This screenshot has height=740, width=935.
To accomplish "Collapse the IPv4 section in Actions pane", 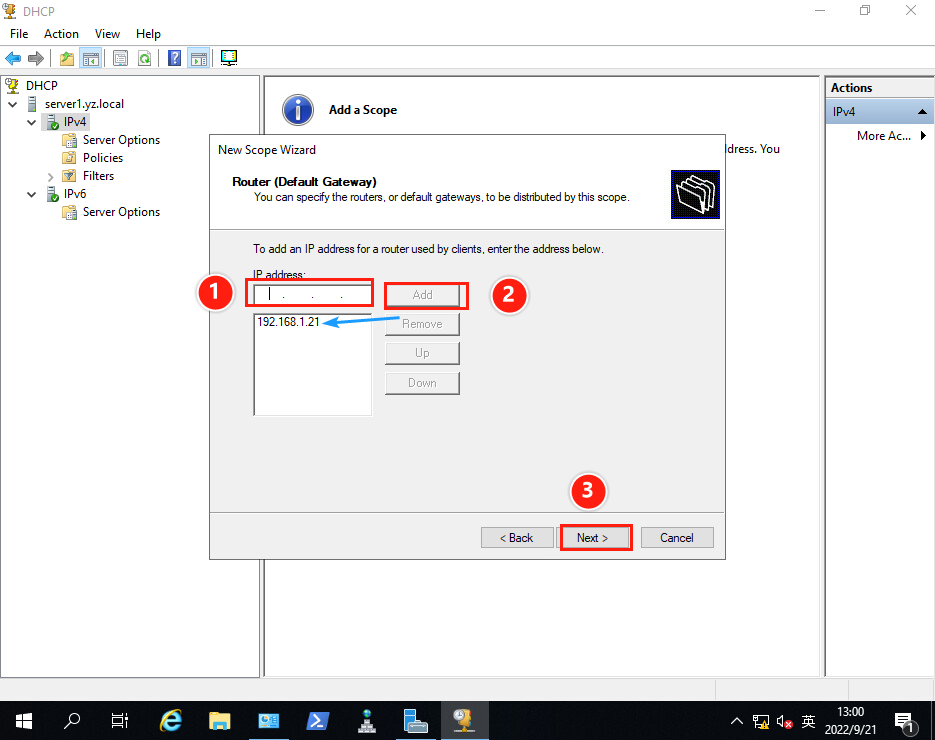I will (922, 112).
